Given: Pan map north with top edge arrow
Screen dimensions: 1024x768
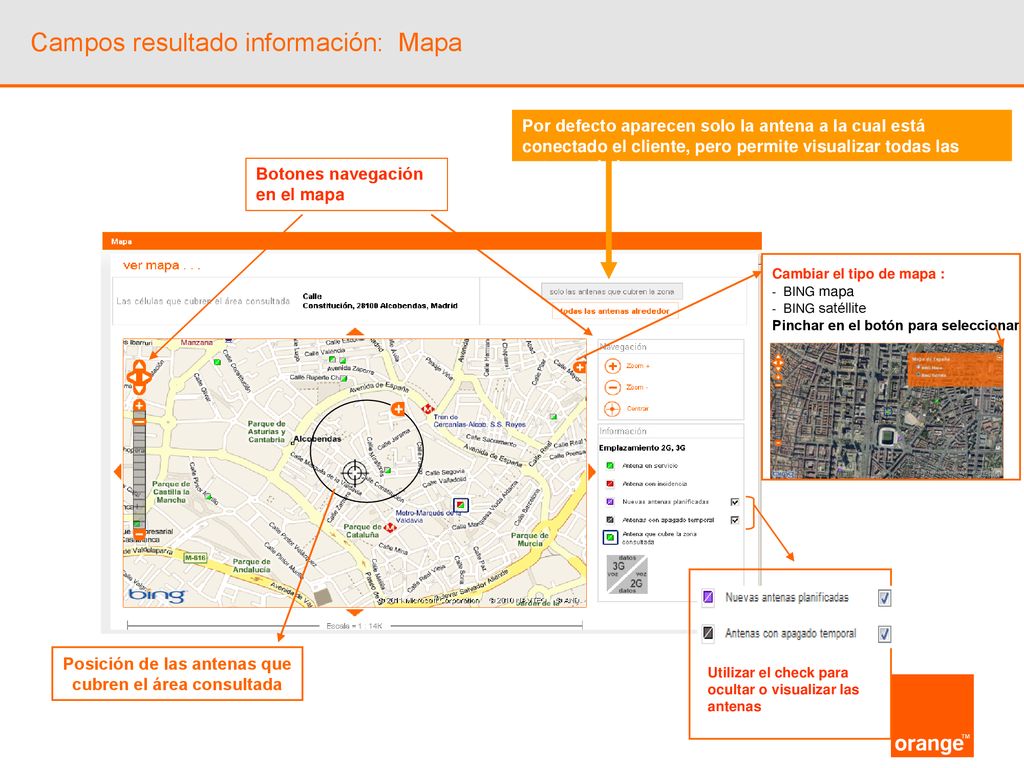Looking at the screenshot, I should pos(355,332).
